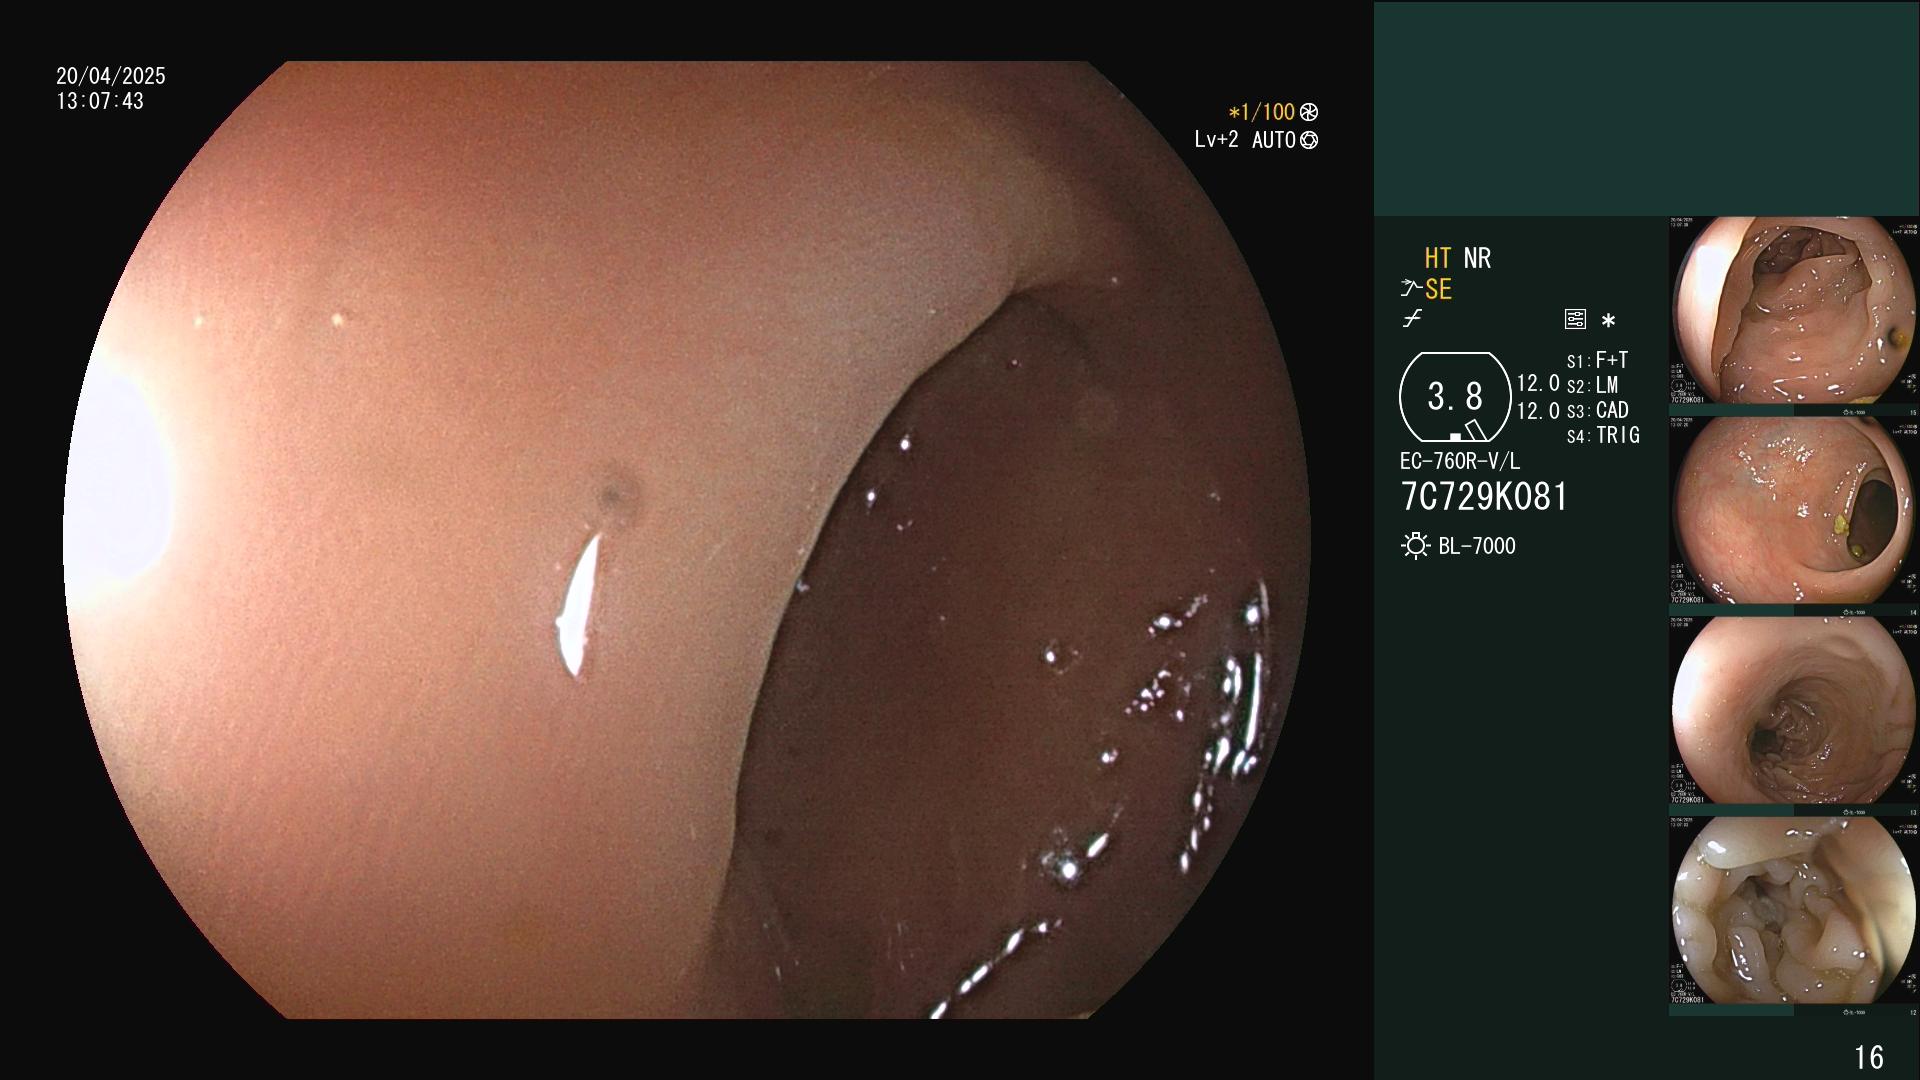Click the date 20/04/2025
This screenshot has width=1920, height=1080.
(x=111, y=76)
